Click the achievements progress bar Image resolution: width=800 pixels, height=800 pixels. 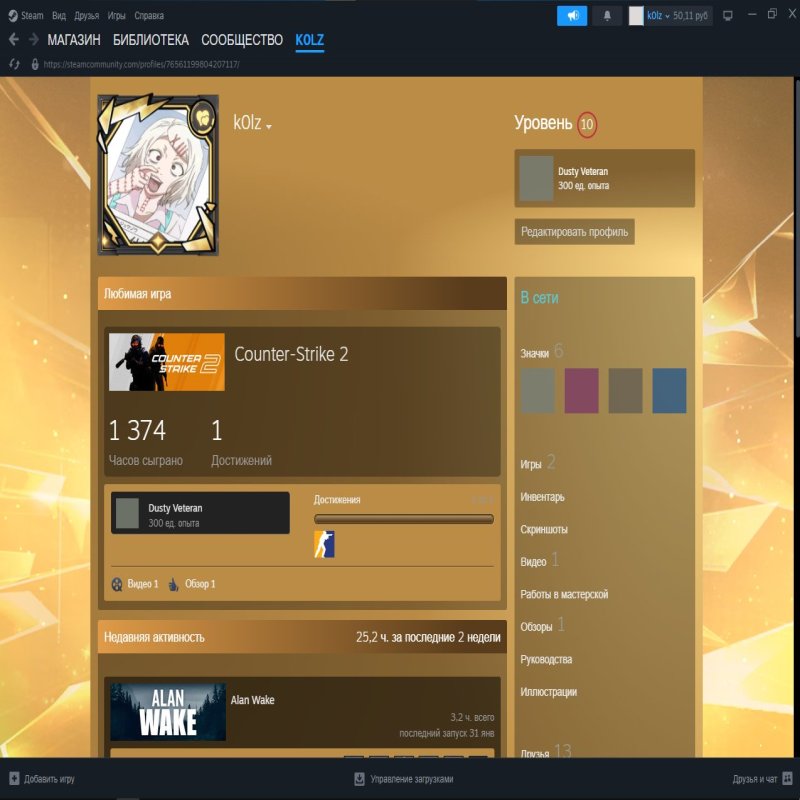click(x=403, y=519)
